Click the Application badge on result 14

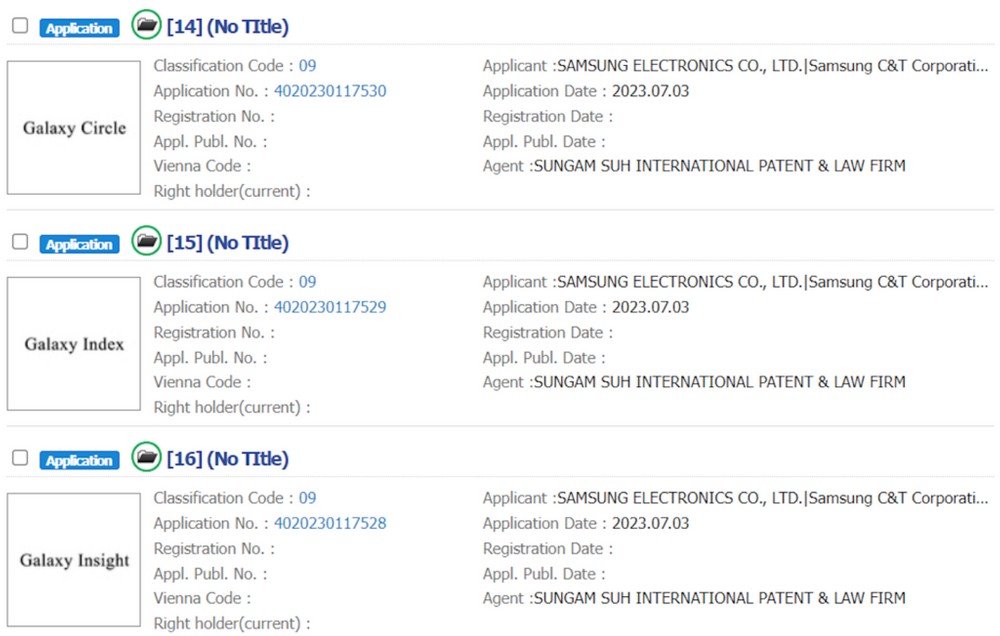click(x=79, y=28)
